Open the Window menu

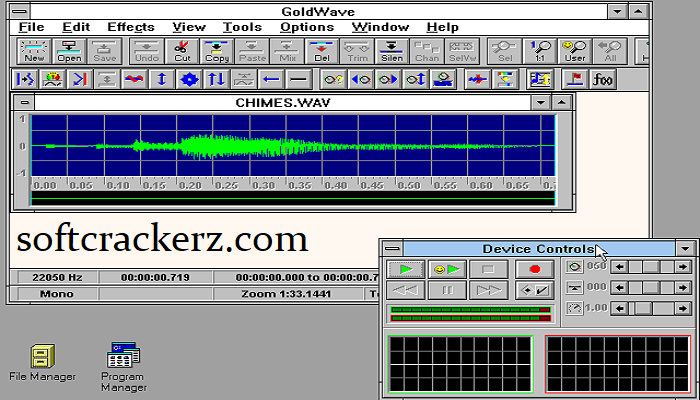(380, 27)
